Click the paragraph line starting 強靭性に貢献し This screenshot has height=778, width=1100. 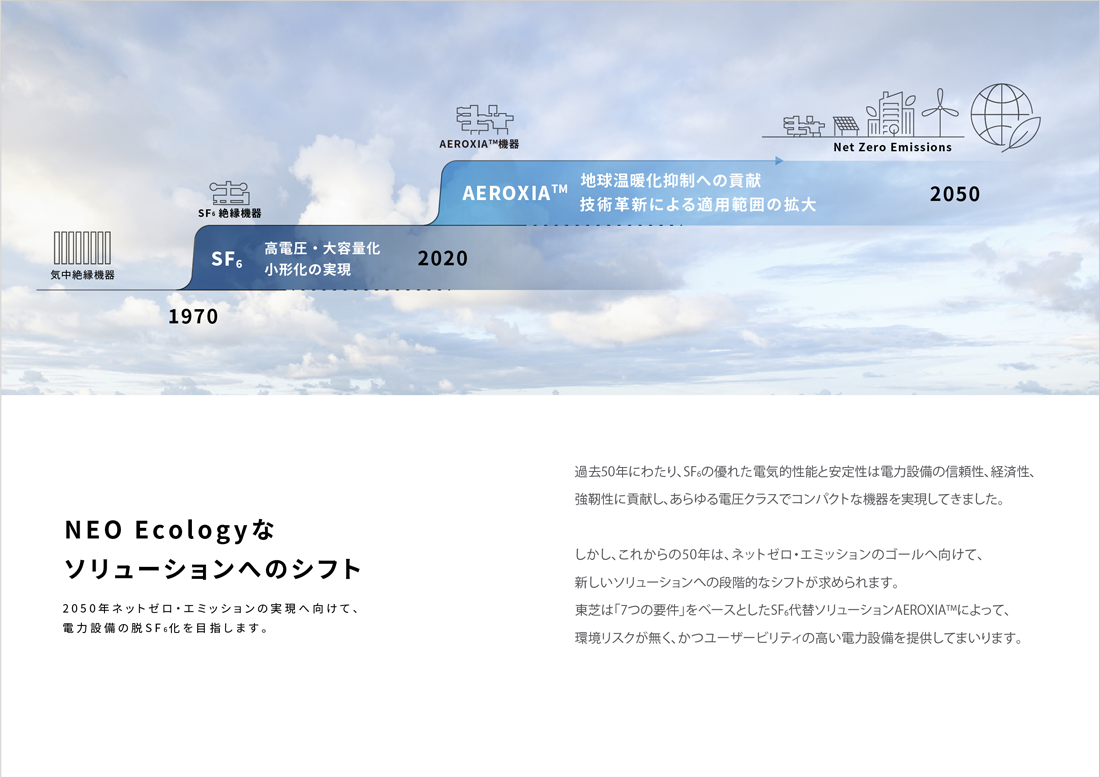tap(790, 499)
